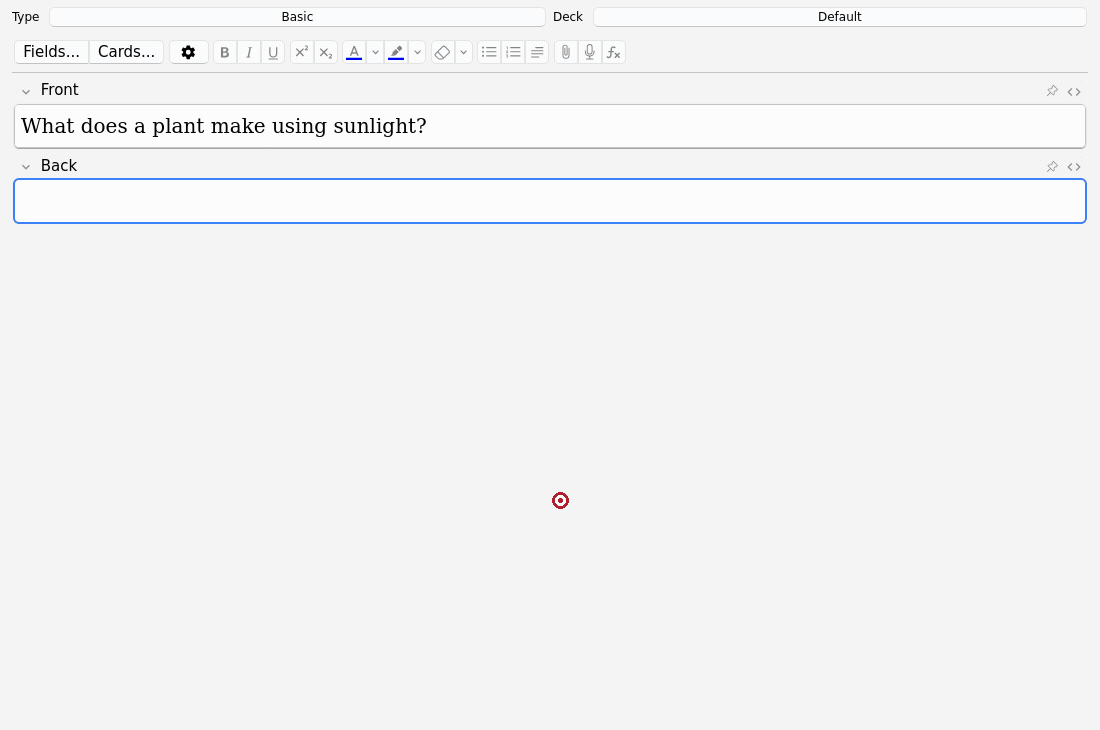The height and width of the screenshot is (730, 1100).
Task: Open the text color picker dropdown
Action: (x=375, y=52)
